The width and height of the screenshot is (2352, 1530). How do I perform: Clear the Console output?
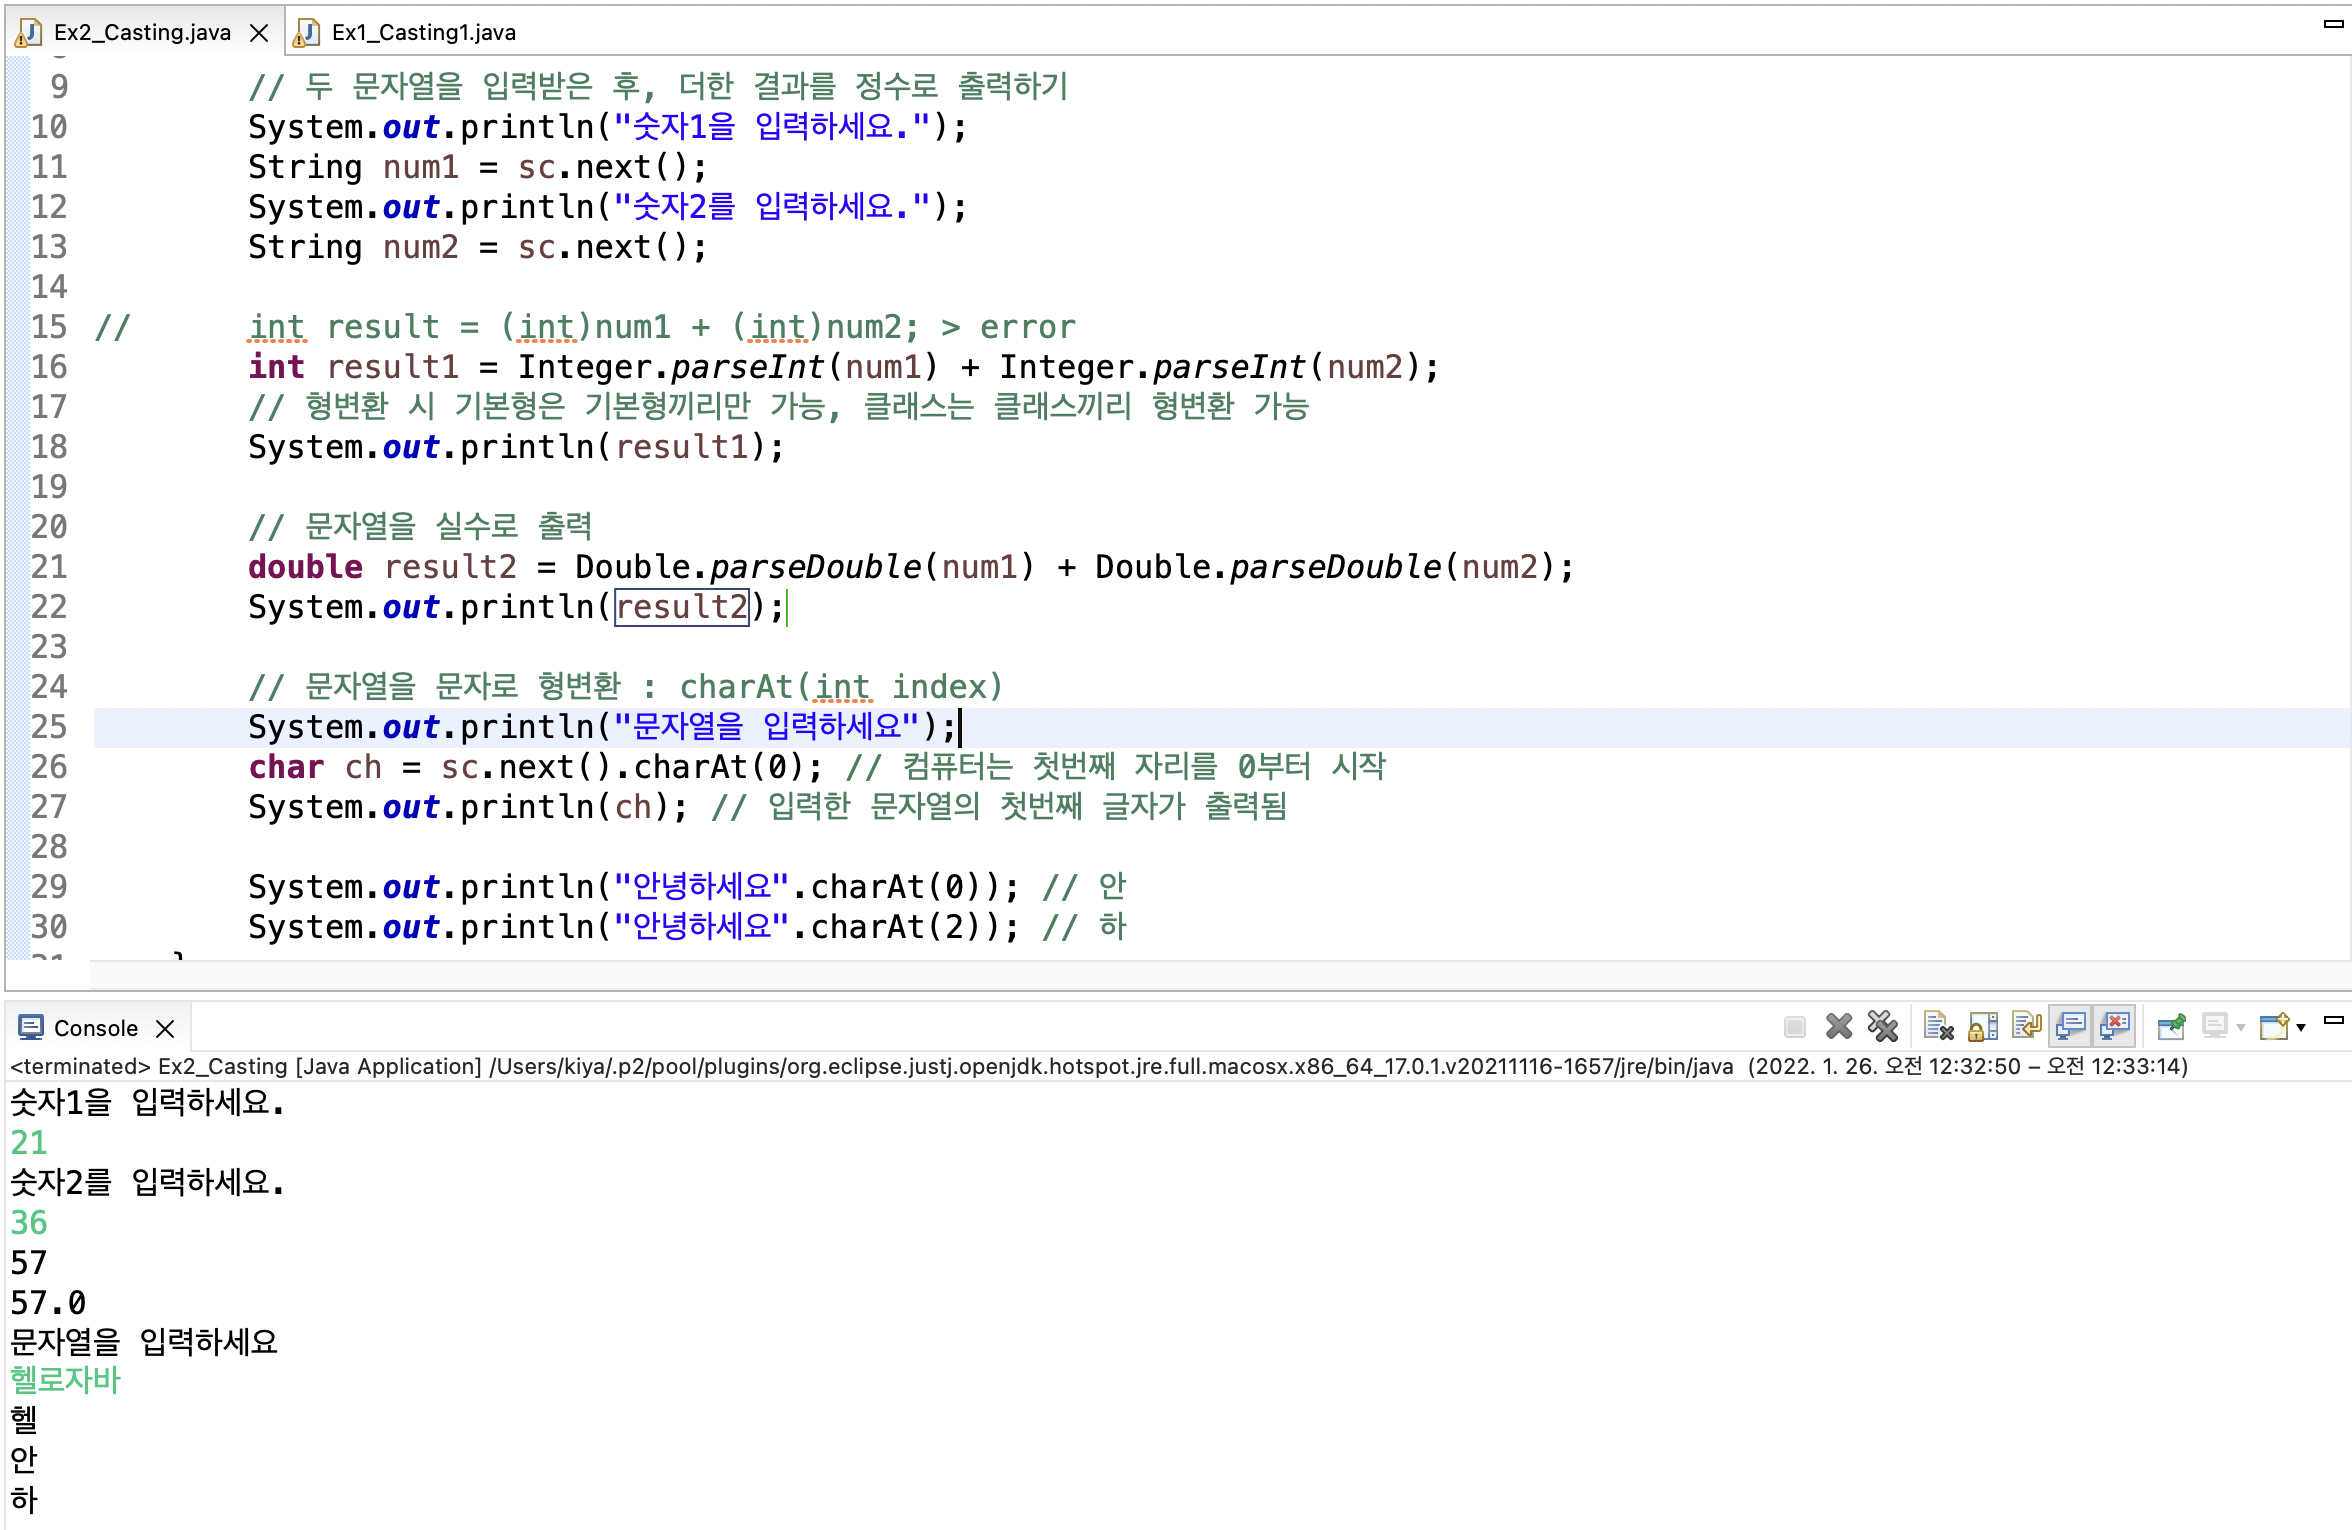coord(1938,1026)
